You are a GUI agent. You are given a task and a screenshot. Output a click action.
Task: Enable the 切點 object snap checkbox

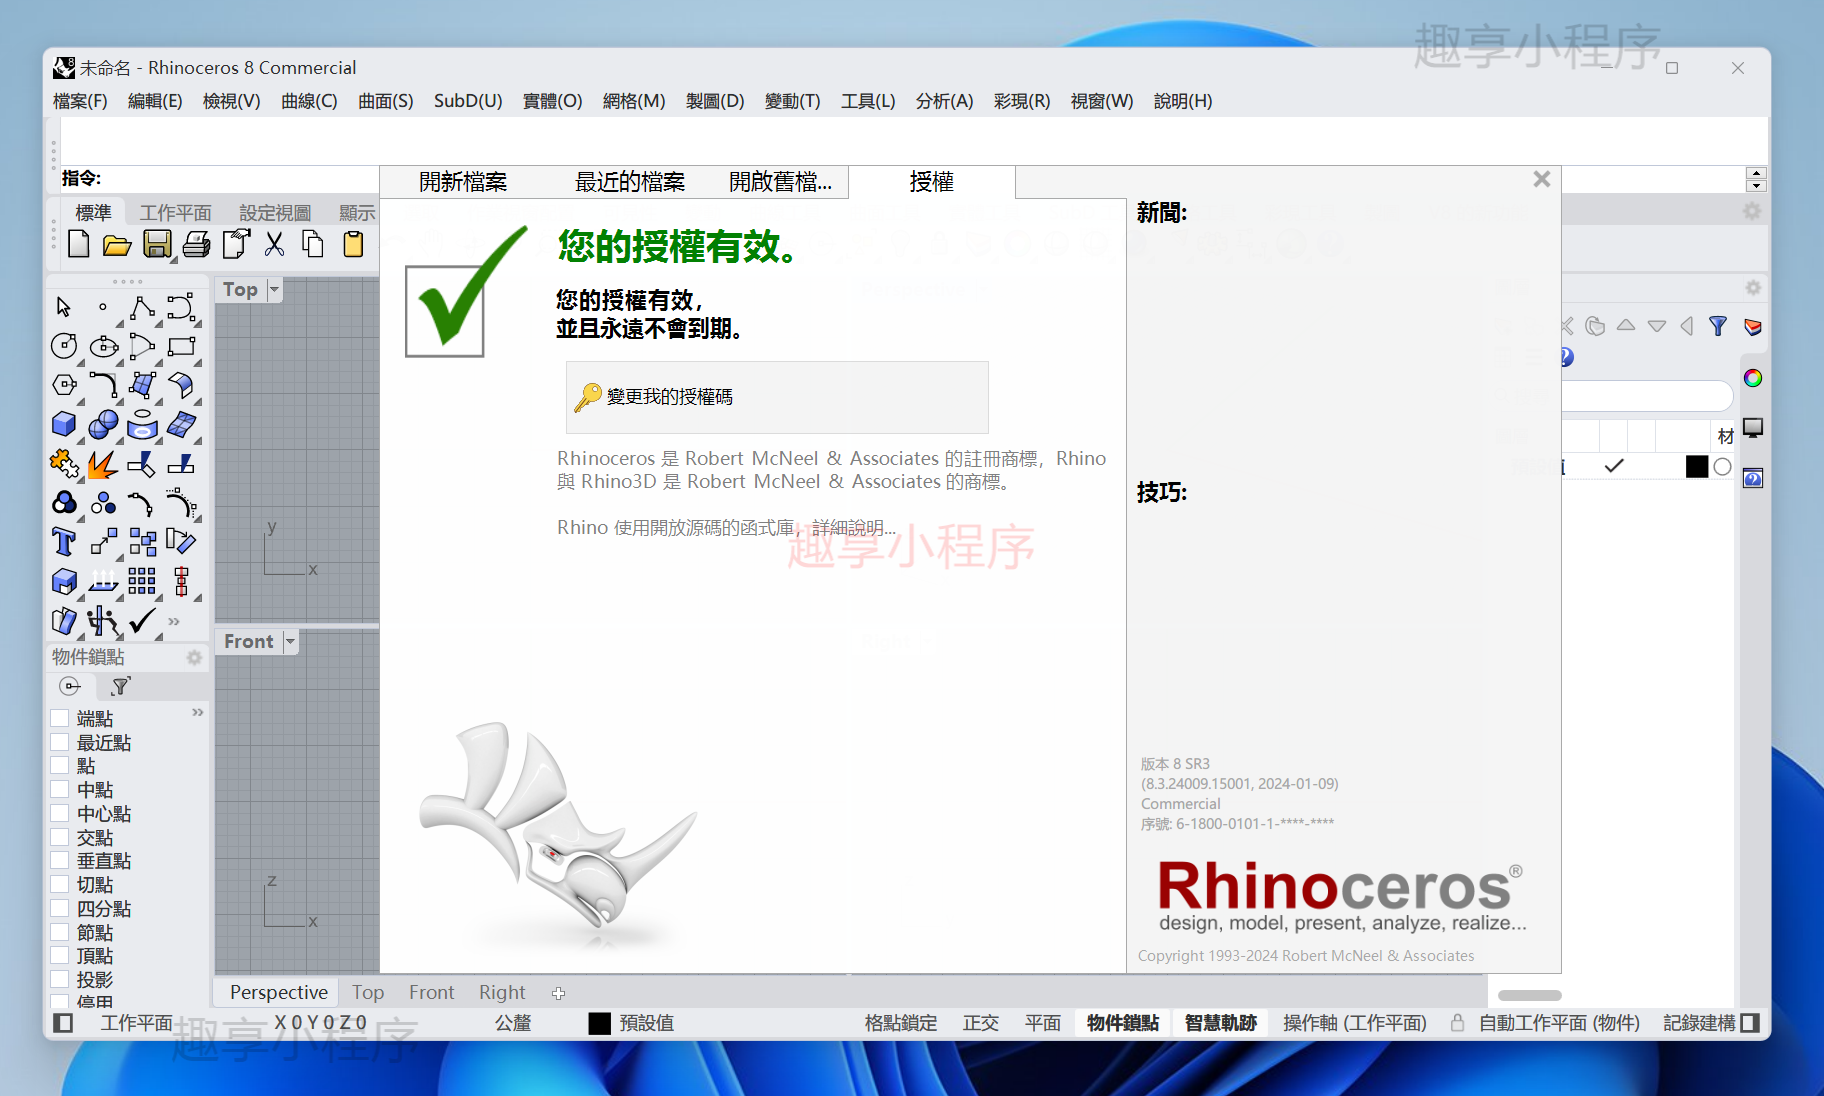[60, 884]
